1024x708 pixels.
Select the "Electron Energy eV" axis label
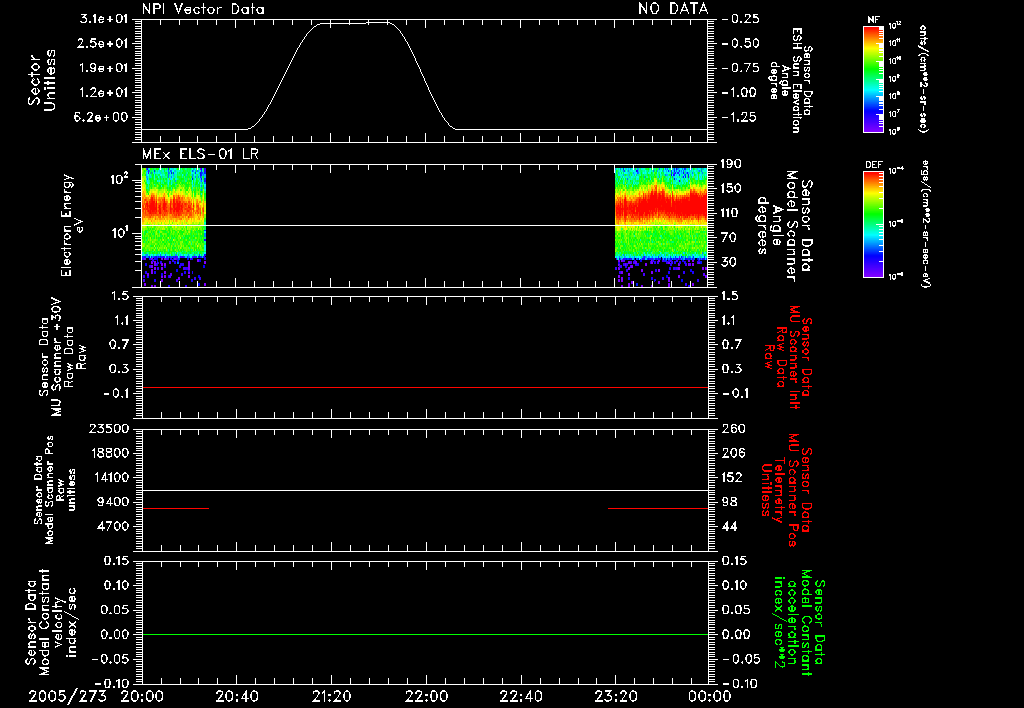72,225
